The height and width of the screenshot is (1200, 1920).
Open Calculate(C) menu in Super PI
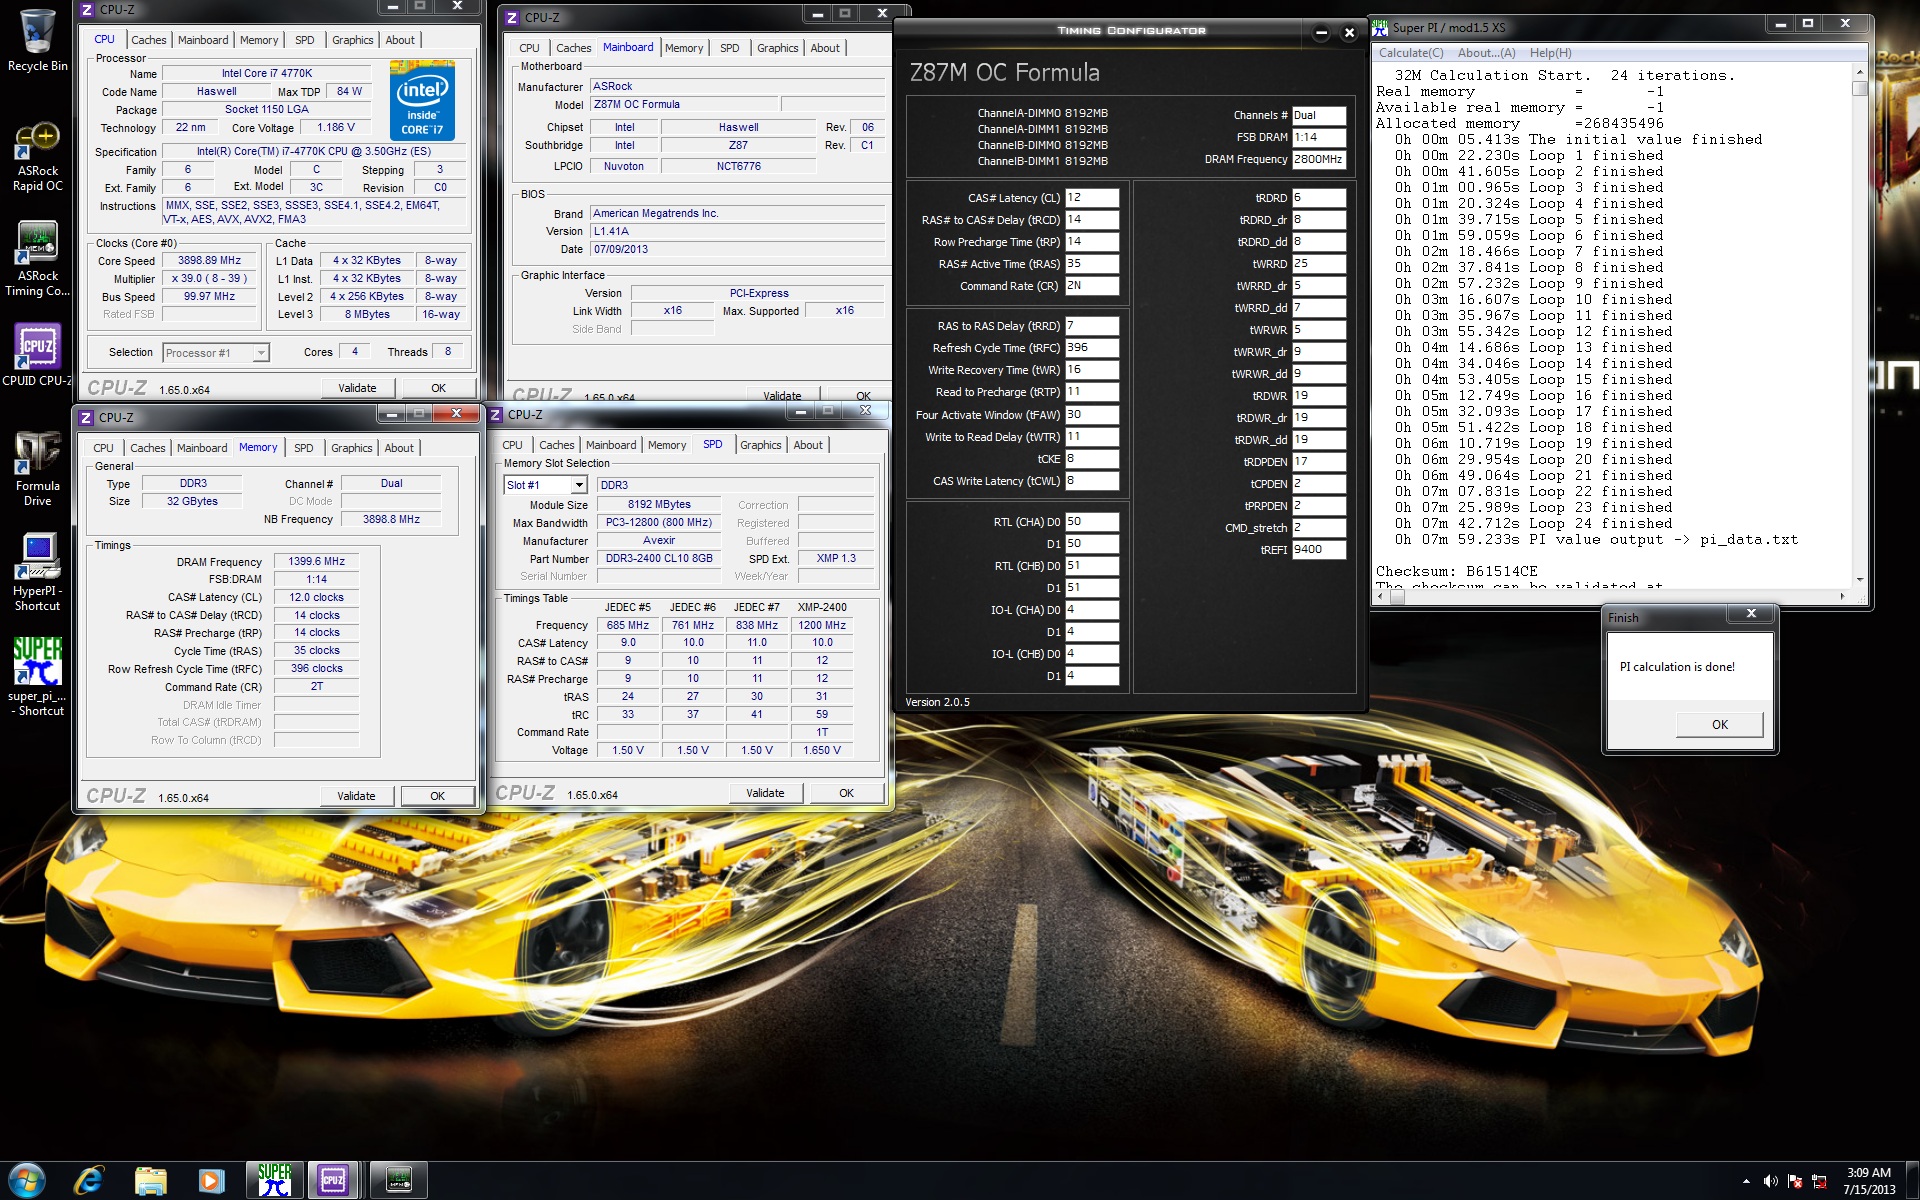(1410, 53)
